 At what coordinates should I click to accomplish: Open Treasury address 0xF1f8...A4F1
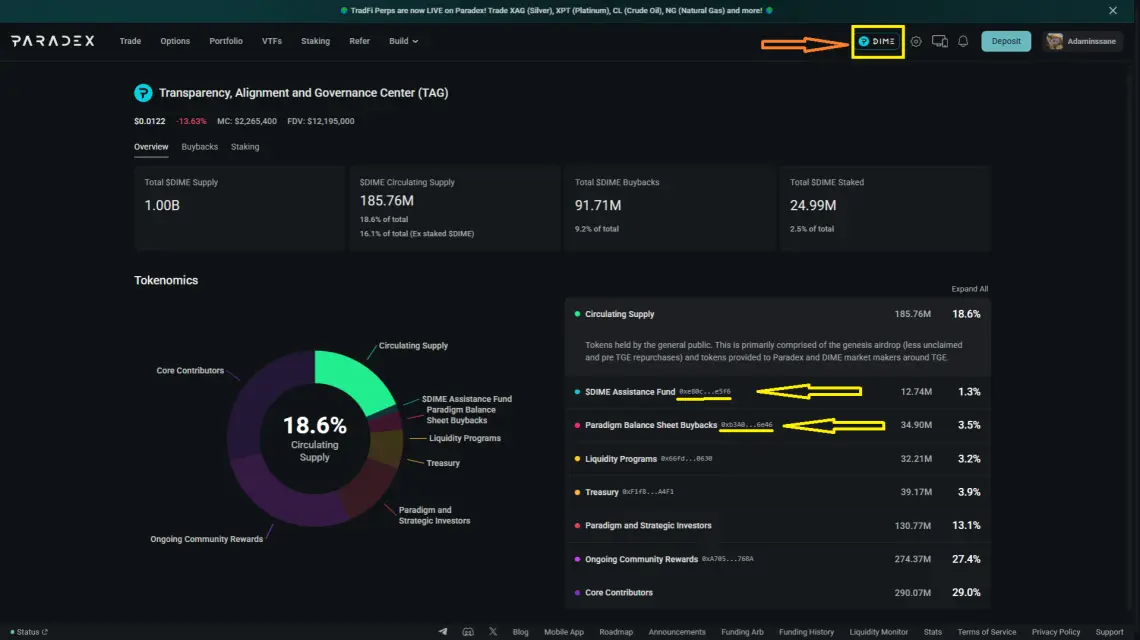[648, 492]
